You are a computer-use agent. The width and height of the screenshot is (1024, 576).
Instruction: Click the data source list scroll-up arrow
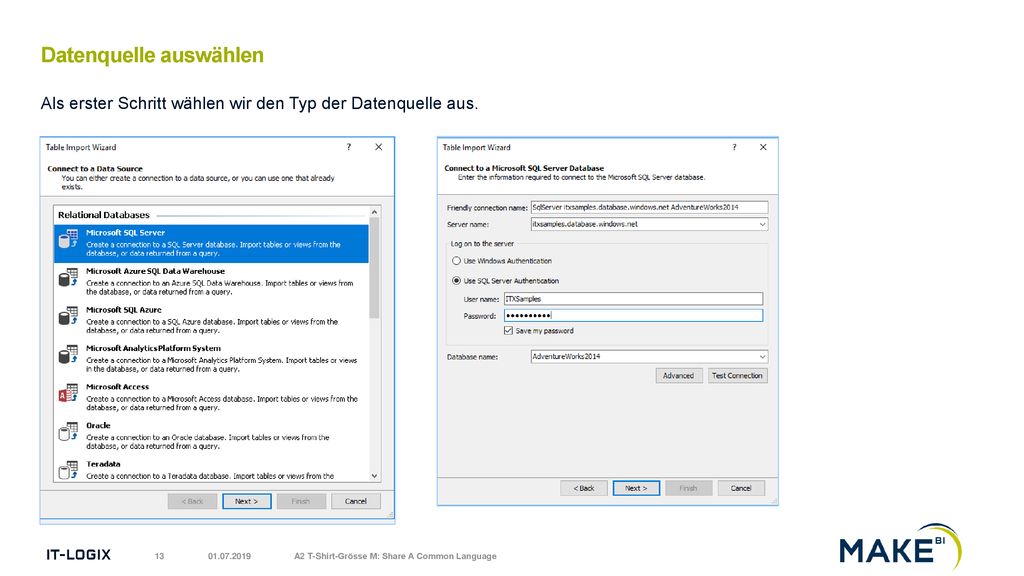(374, 212)
